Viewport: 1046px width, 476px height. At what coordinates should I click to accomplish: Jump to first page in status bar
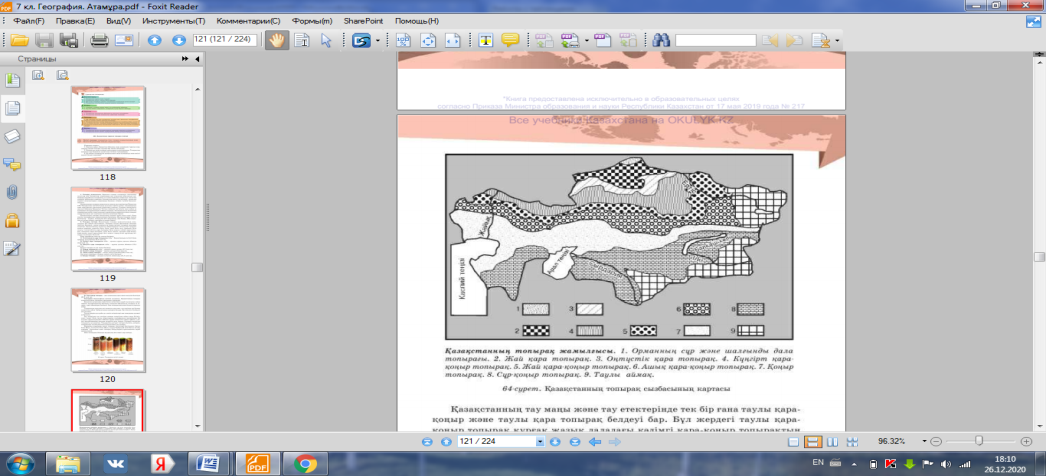428,441
